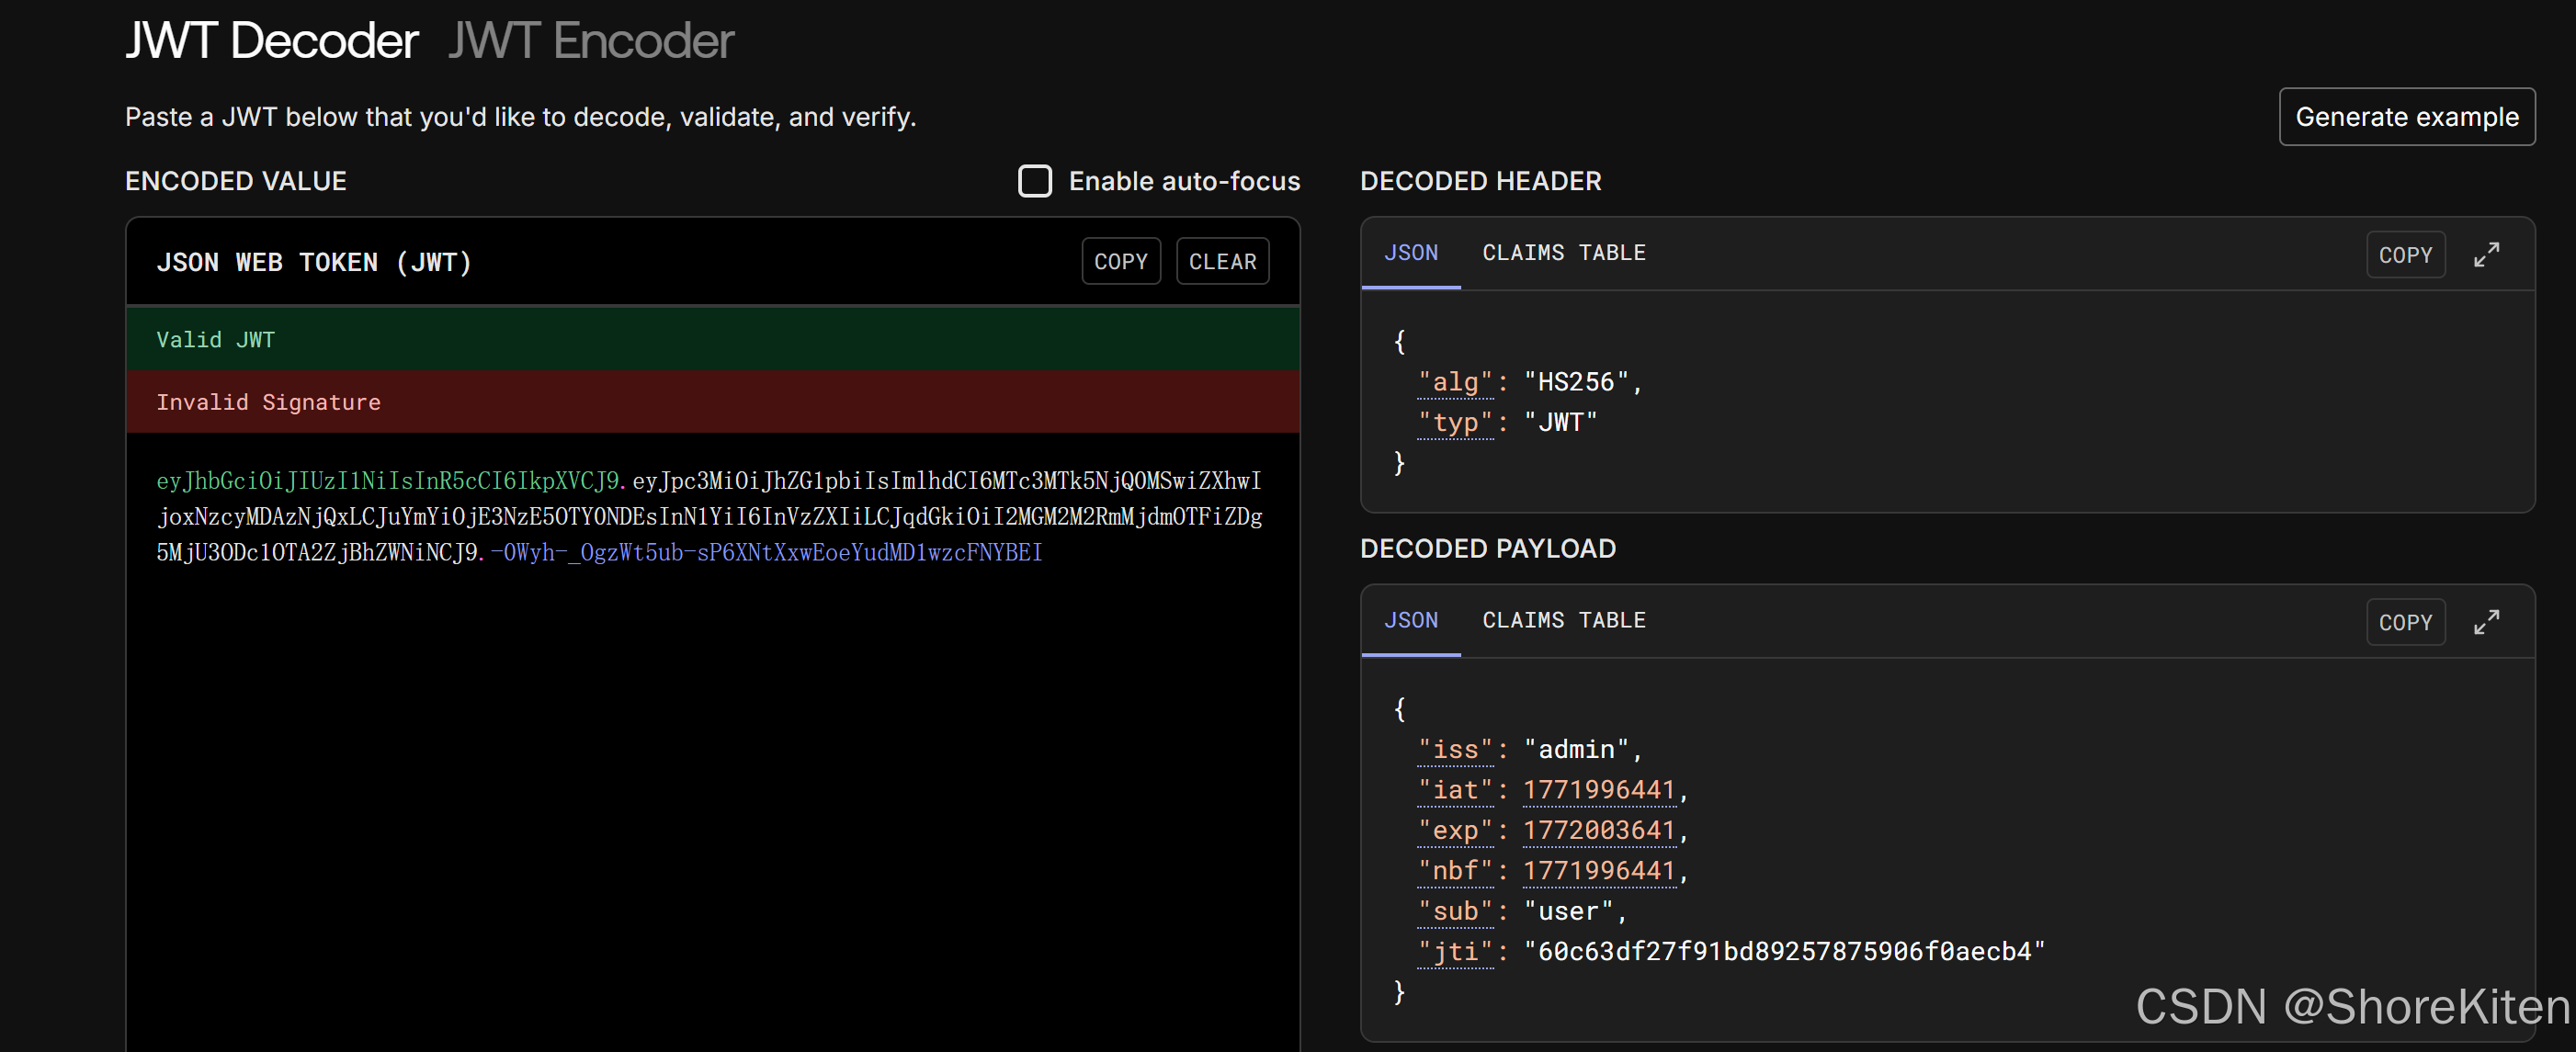Copy the decoded payload JSON
The width and height of the screenshot is (2576, 1052).
pos(2405,622)
